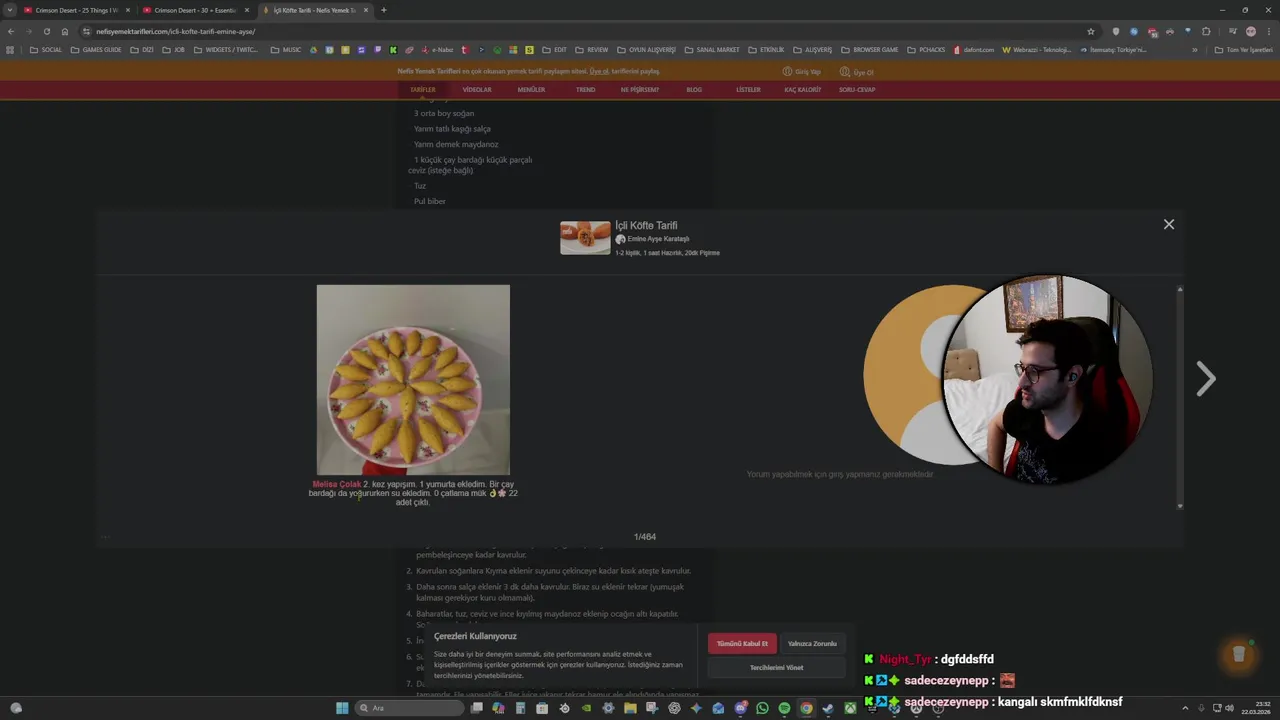
Task: Click the Üye Ol sign-up link
Action: [x=857, y=72]
